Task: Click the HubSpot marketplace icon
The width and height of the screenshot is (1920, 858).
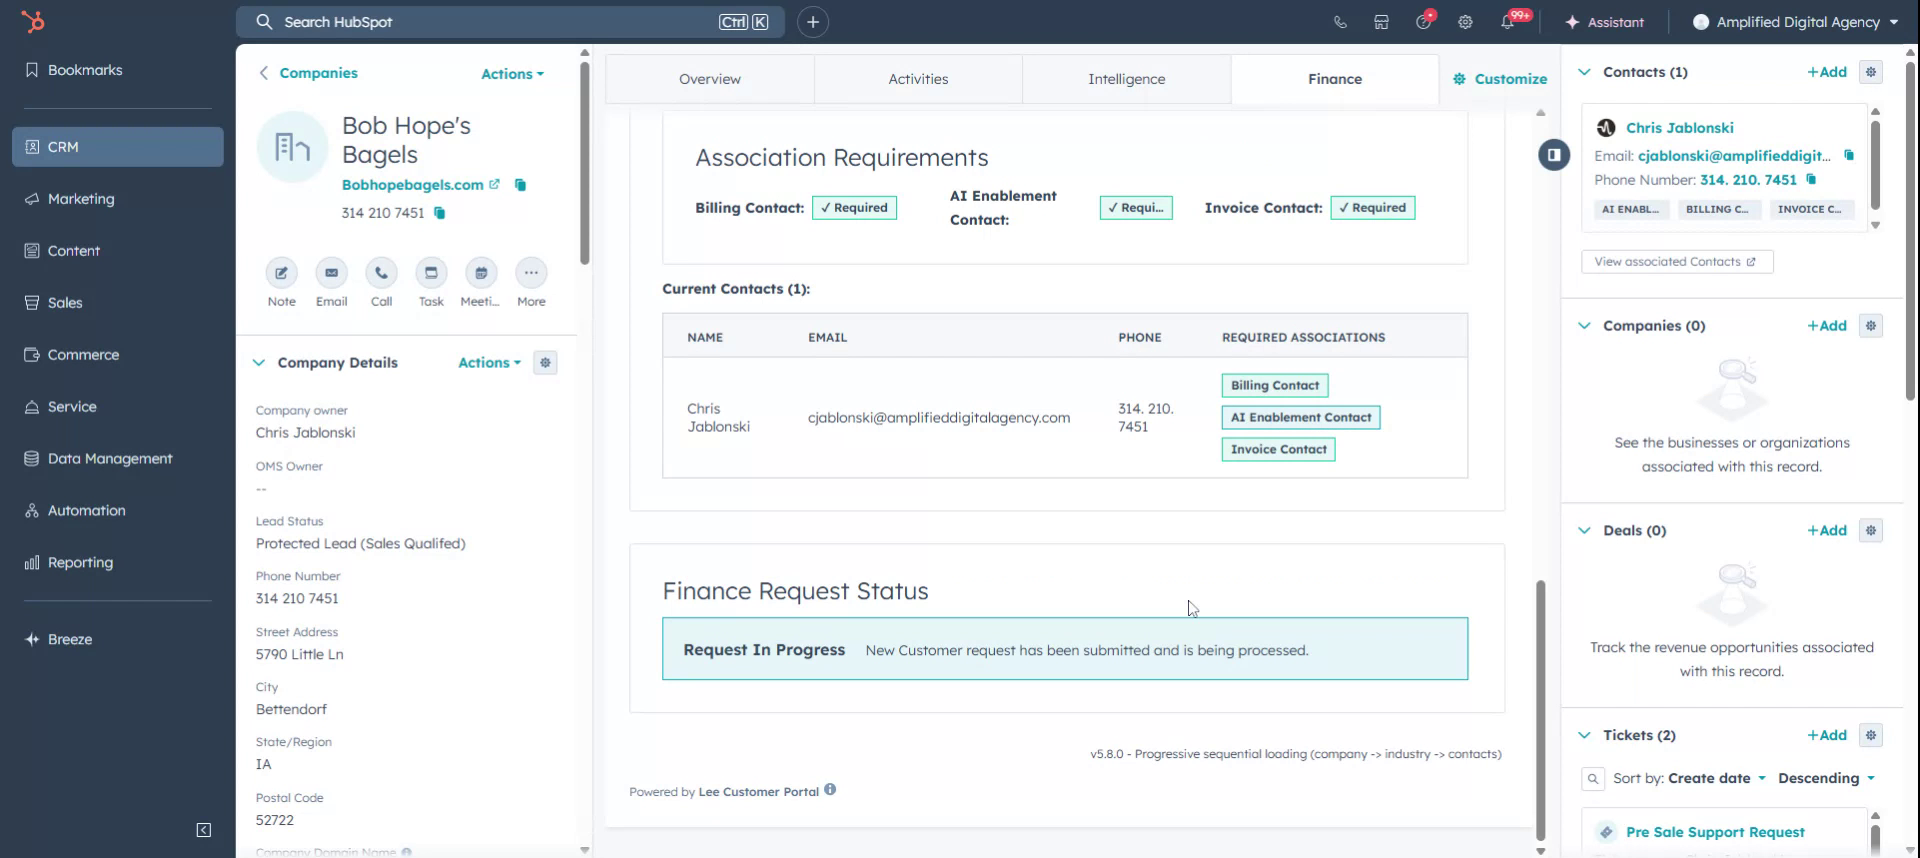Action: pyautogui.click(x=1381, y=22)
